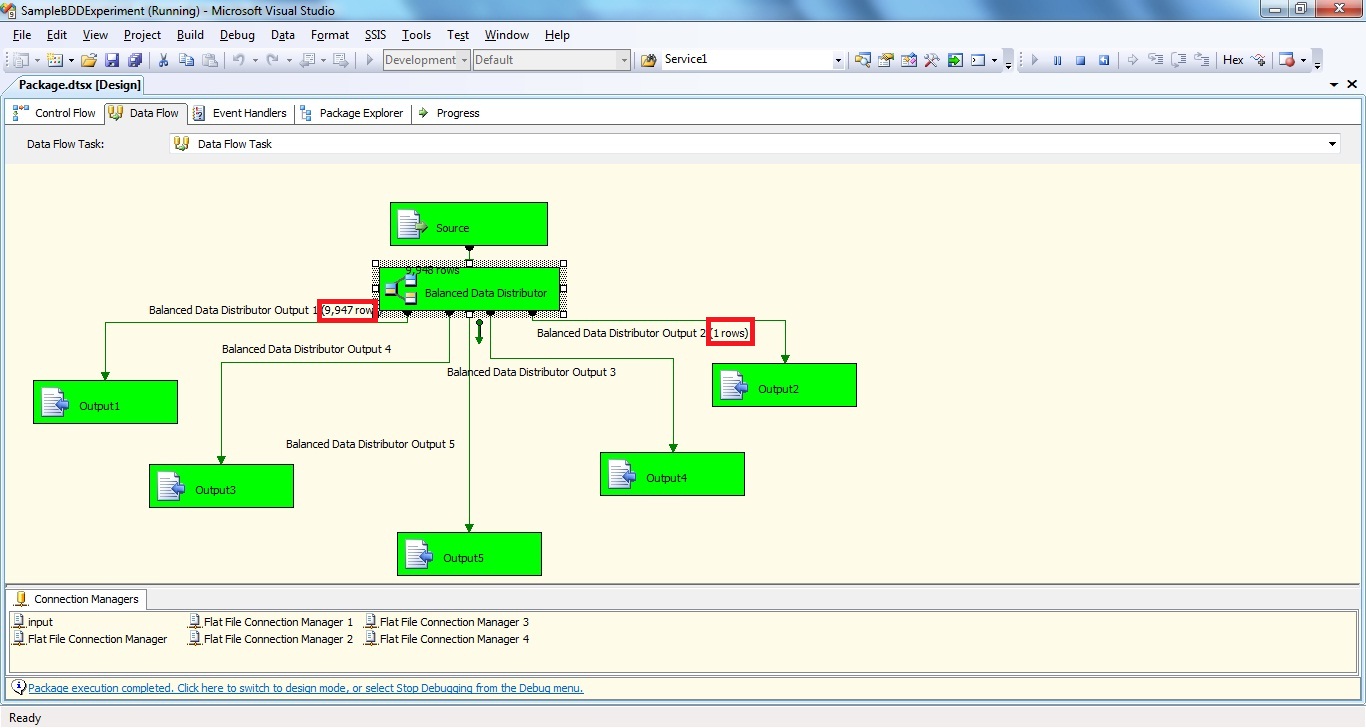Open the SSIS menu

375,35
